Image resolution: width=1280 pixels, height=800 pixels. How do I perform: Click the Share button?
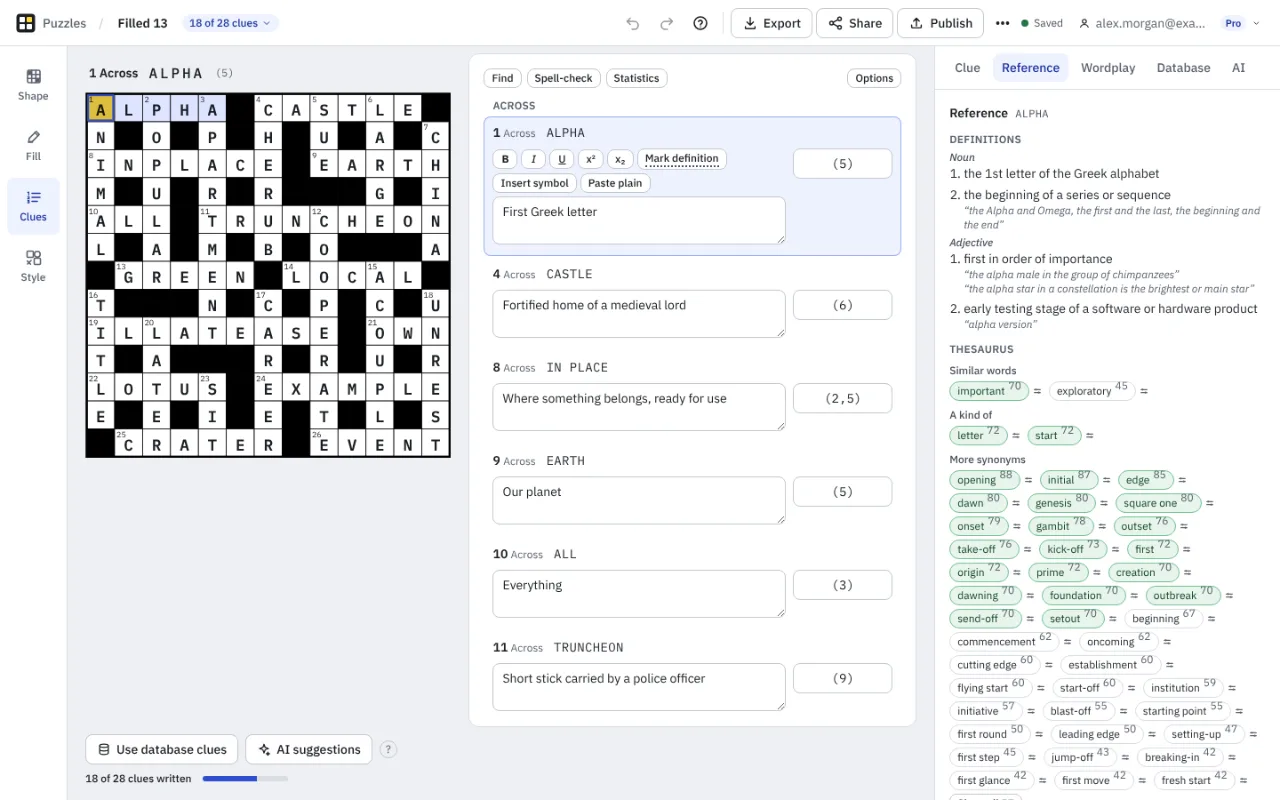coord(853,23)
